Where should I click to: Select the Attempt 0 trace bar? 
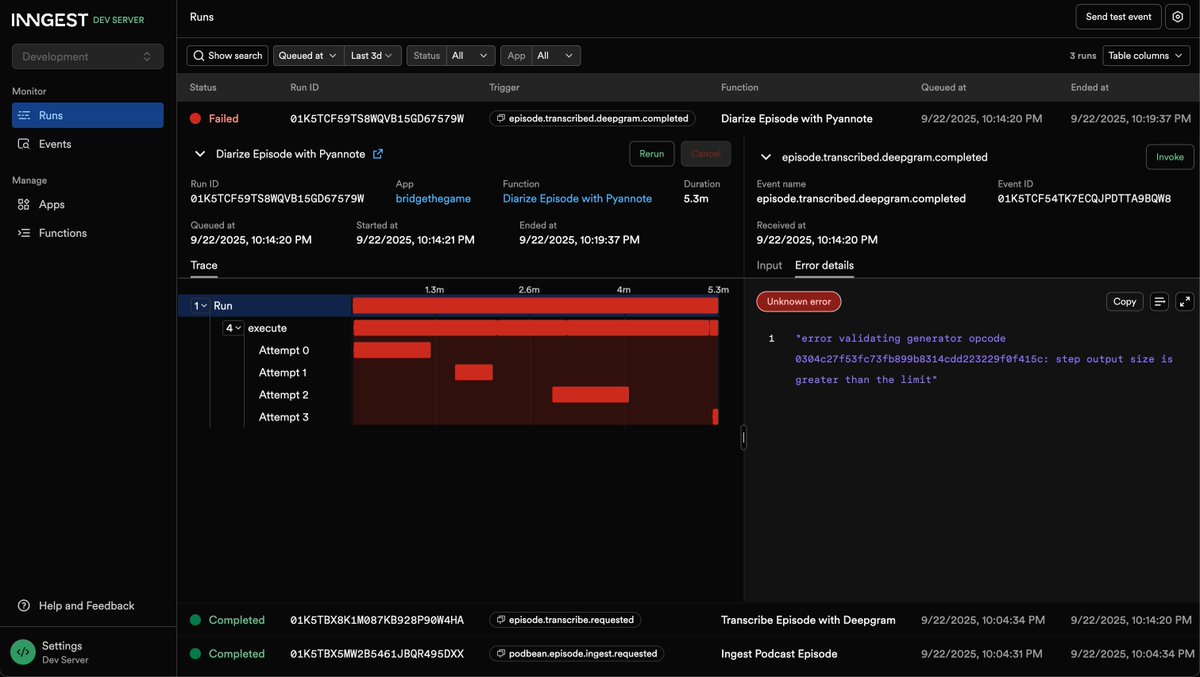coord(392,350)
